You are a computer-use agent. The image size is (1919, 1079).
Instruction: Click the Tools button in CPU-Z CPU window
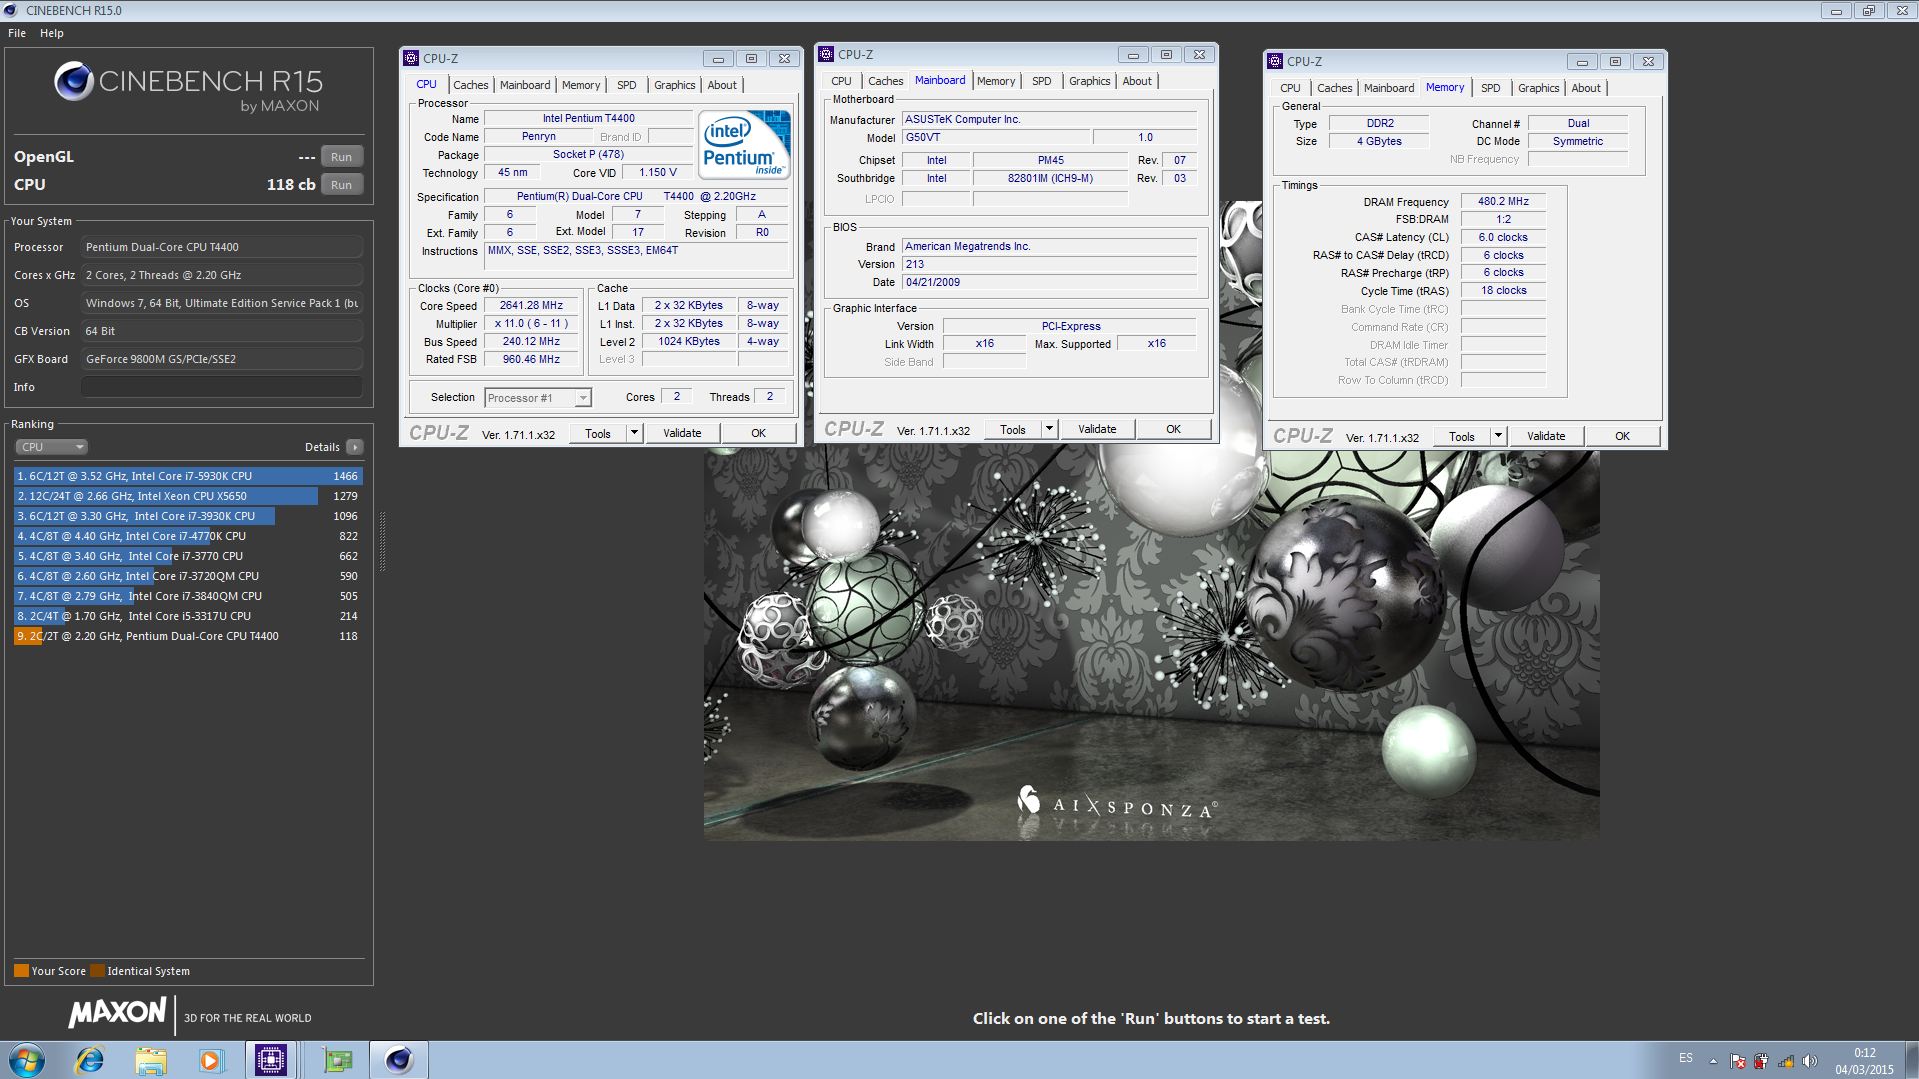[x=598, y=433]
